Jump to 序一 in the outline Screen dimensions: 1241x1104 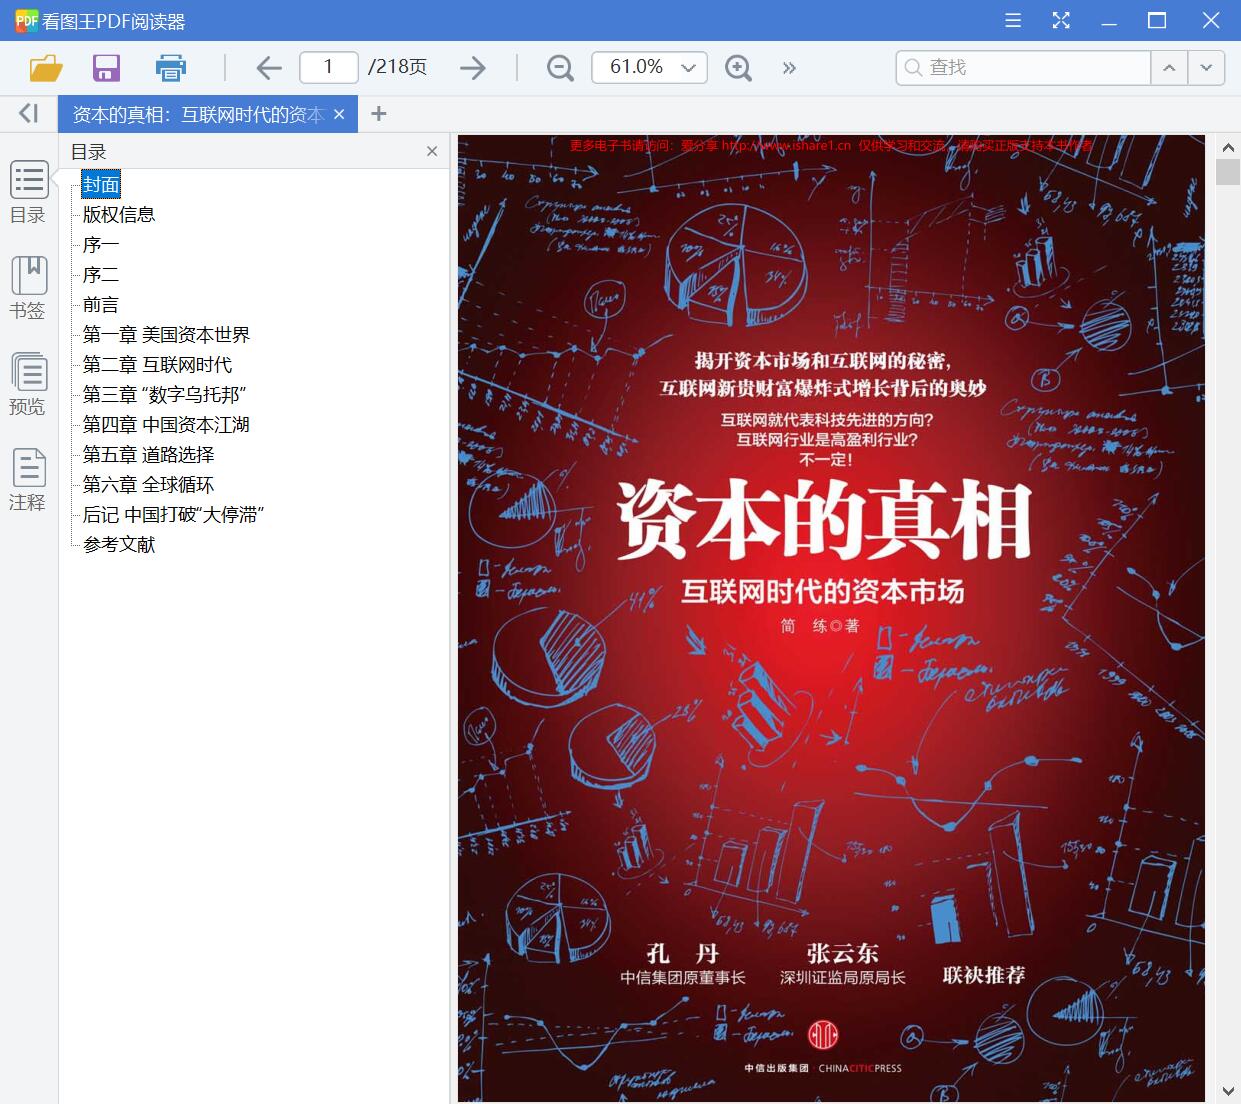coord(101,245)
